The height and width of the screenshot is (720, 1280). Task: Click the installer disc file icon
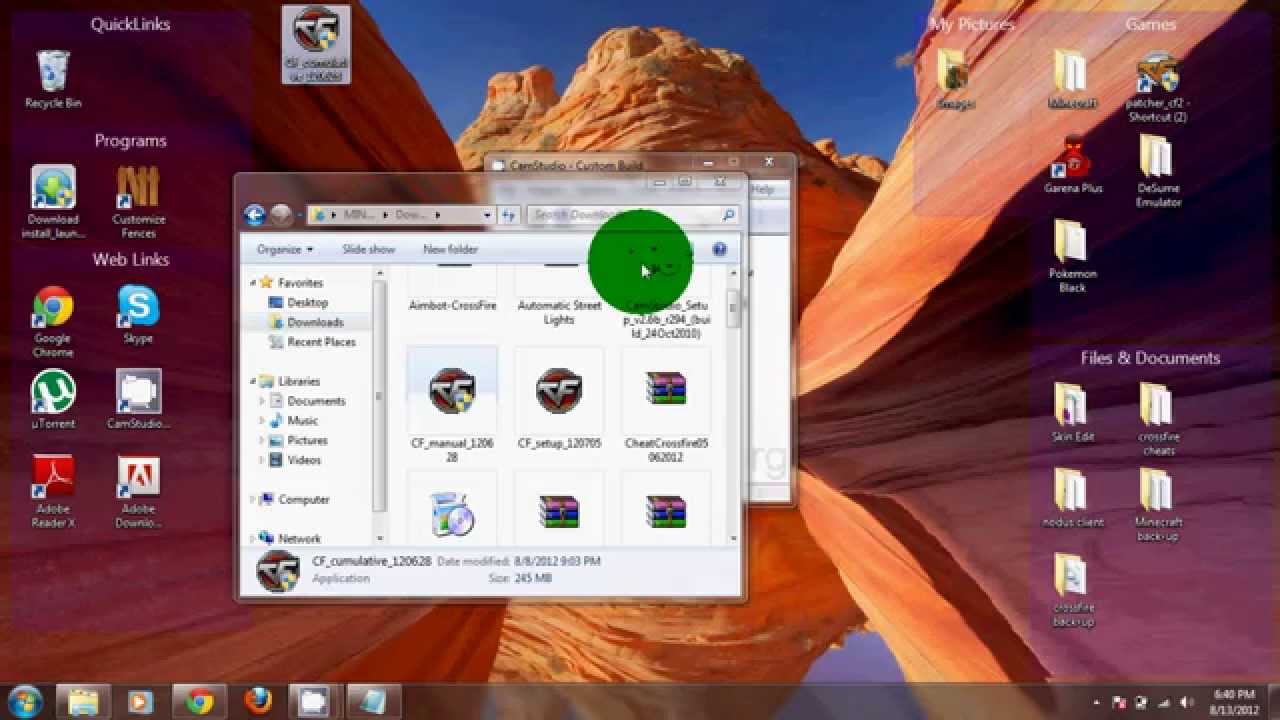tap(452, 512)
